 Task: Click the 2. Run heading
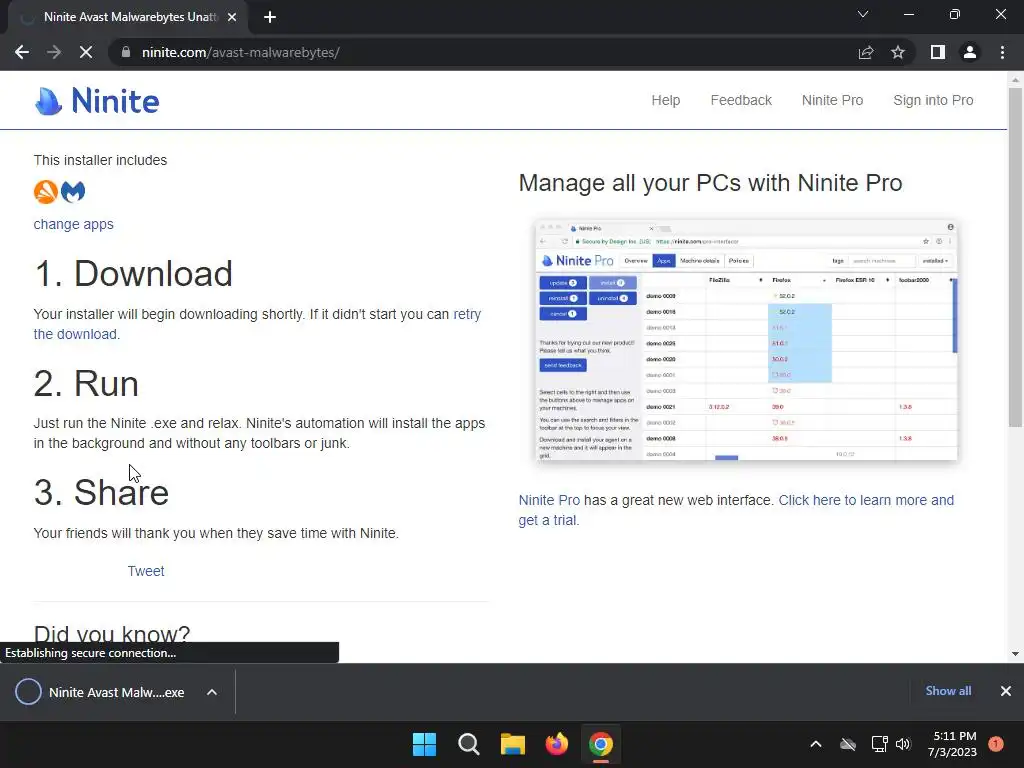pyautogui.click(x=86, y=383)
